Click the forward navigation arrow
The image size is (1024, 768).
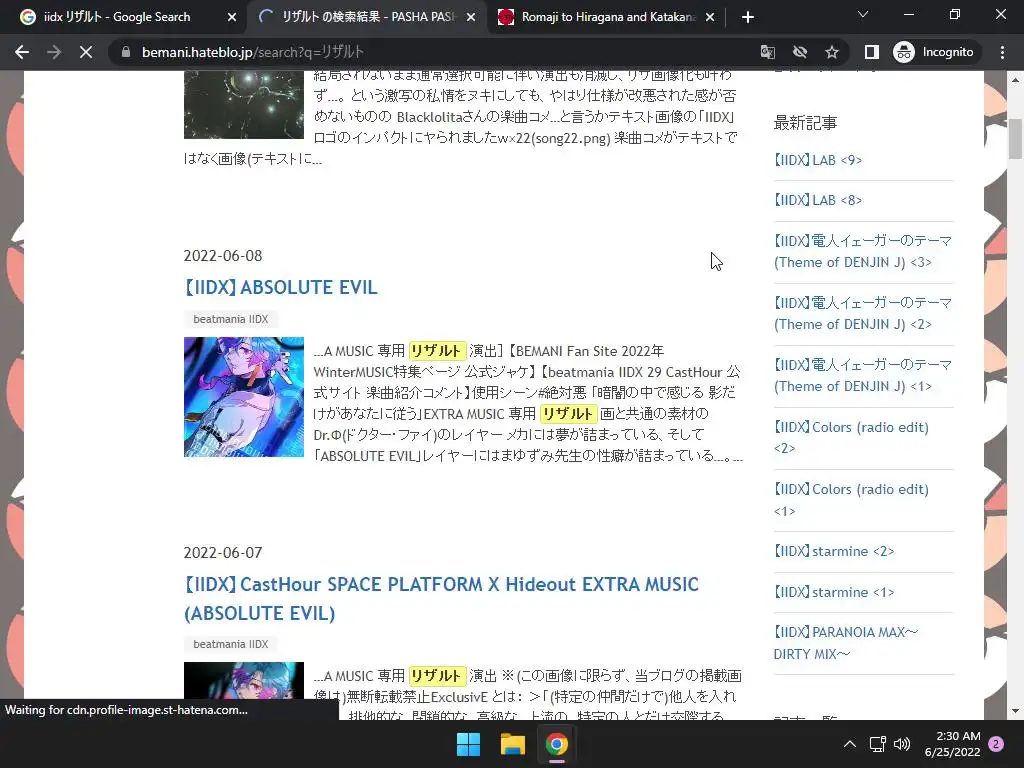54,52
